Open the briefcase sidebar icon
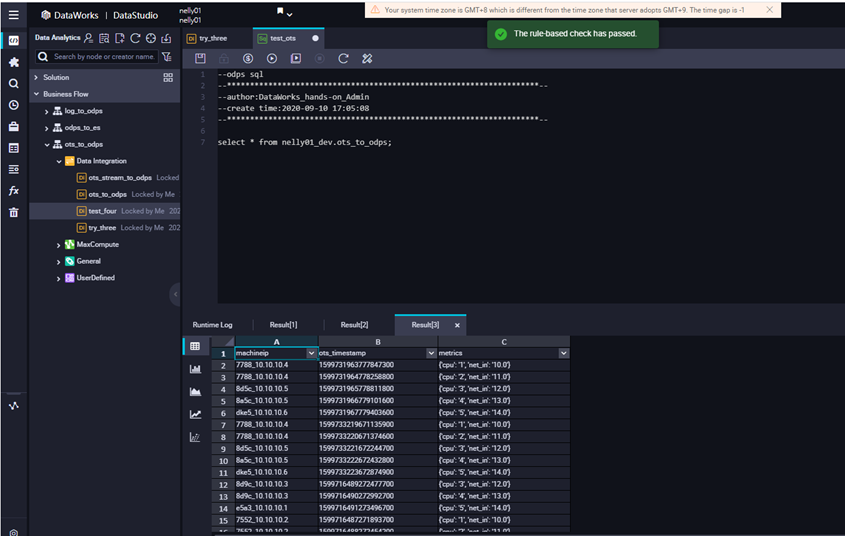 (x=13, y=127)
